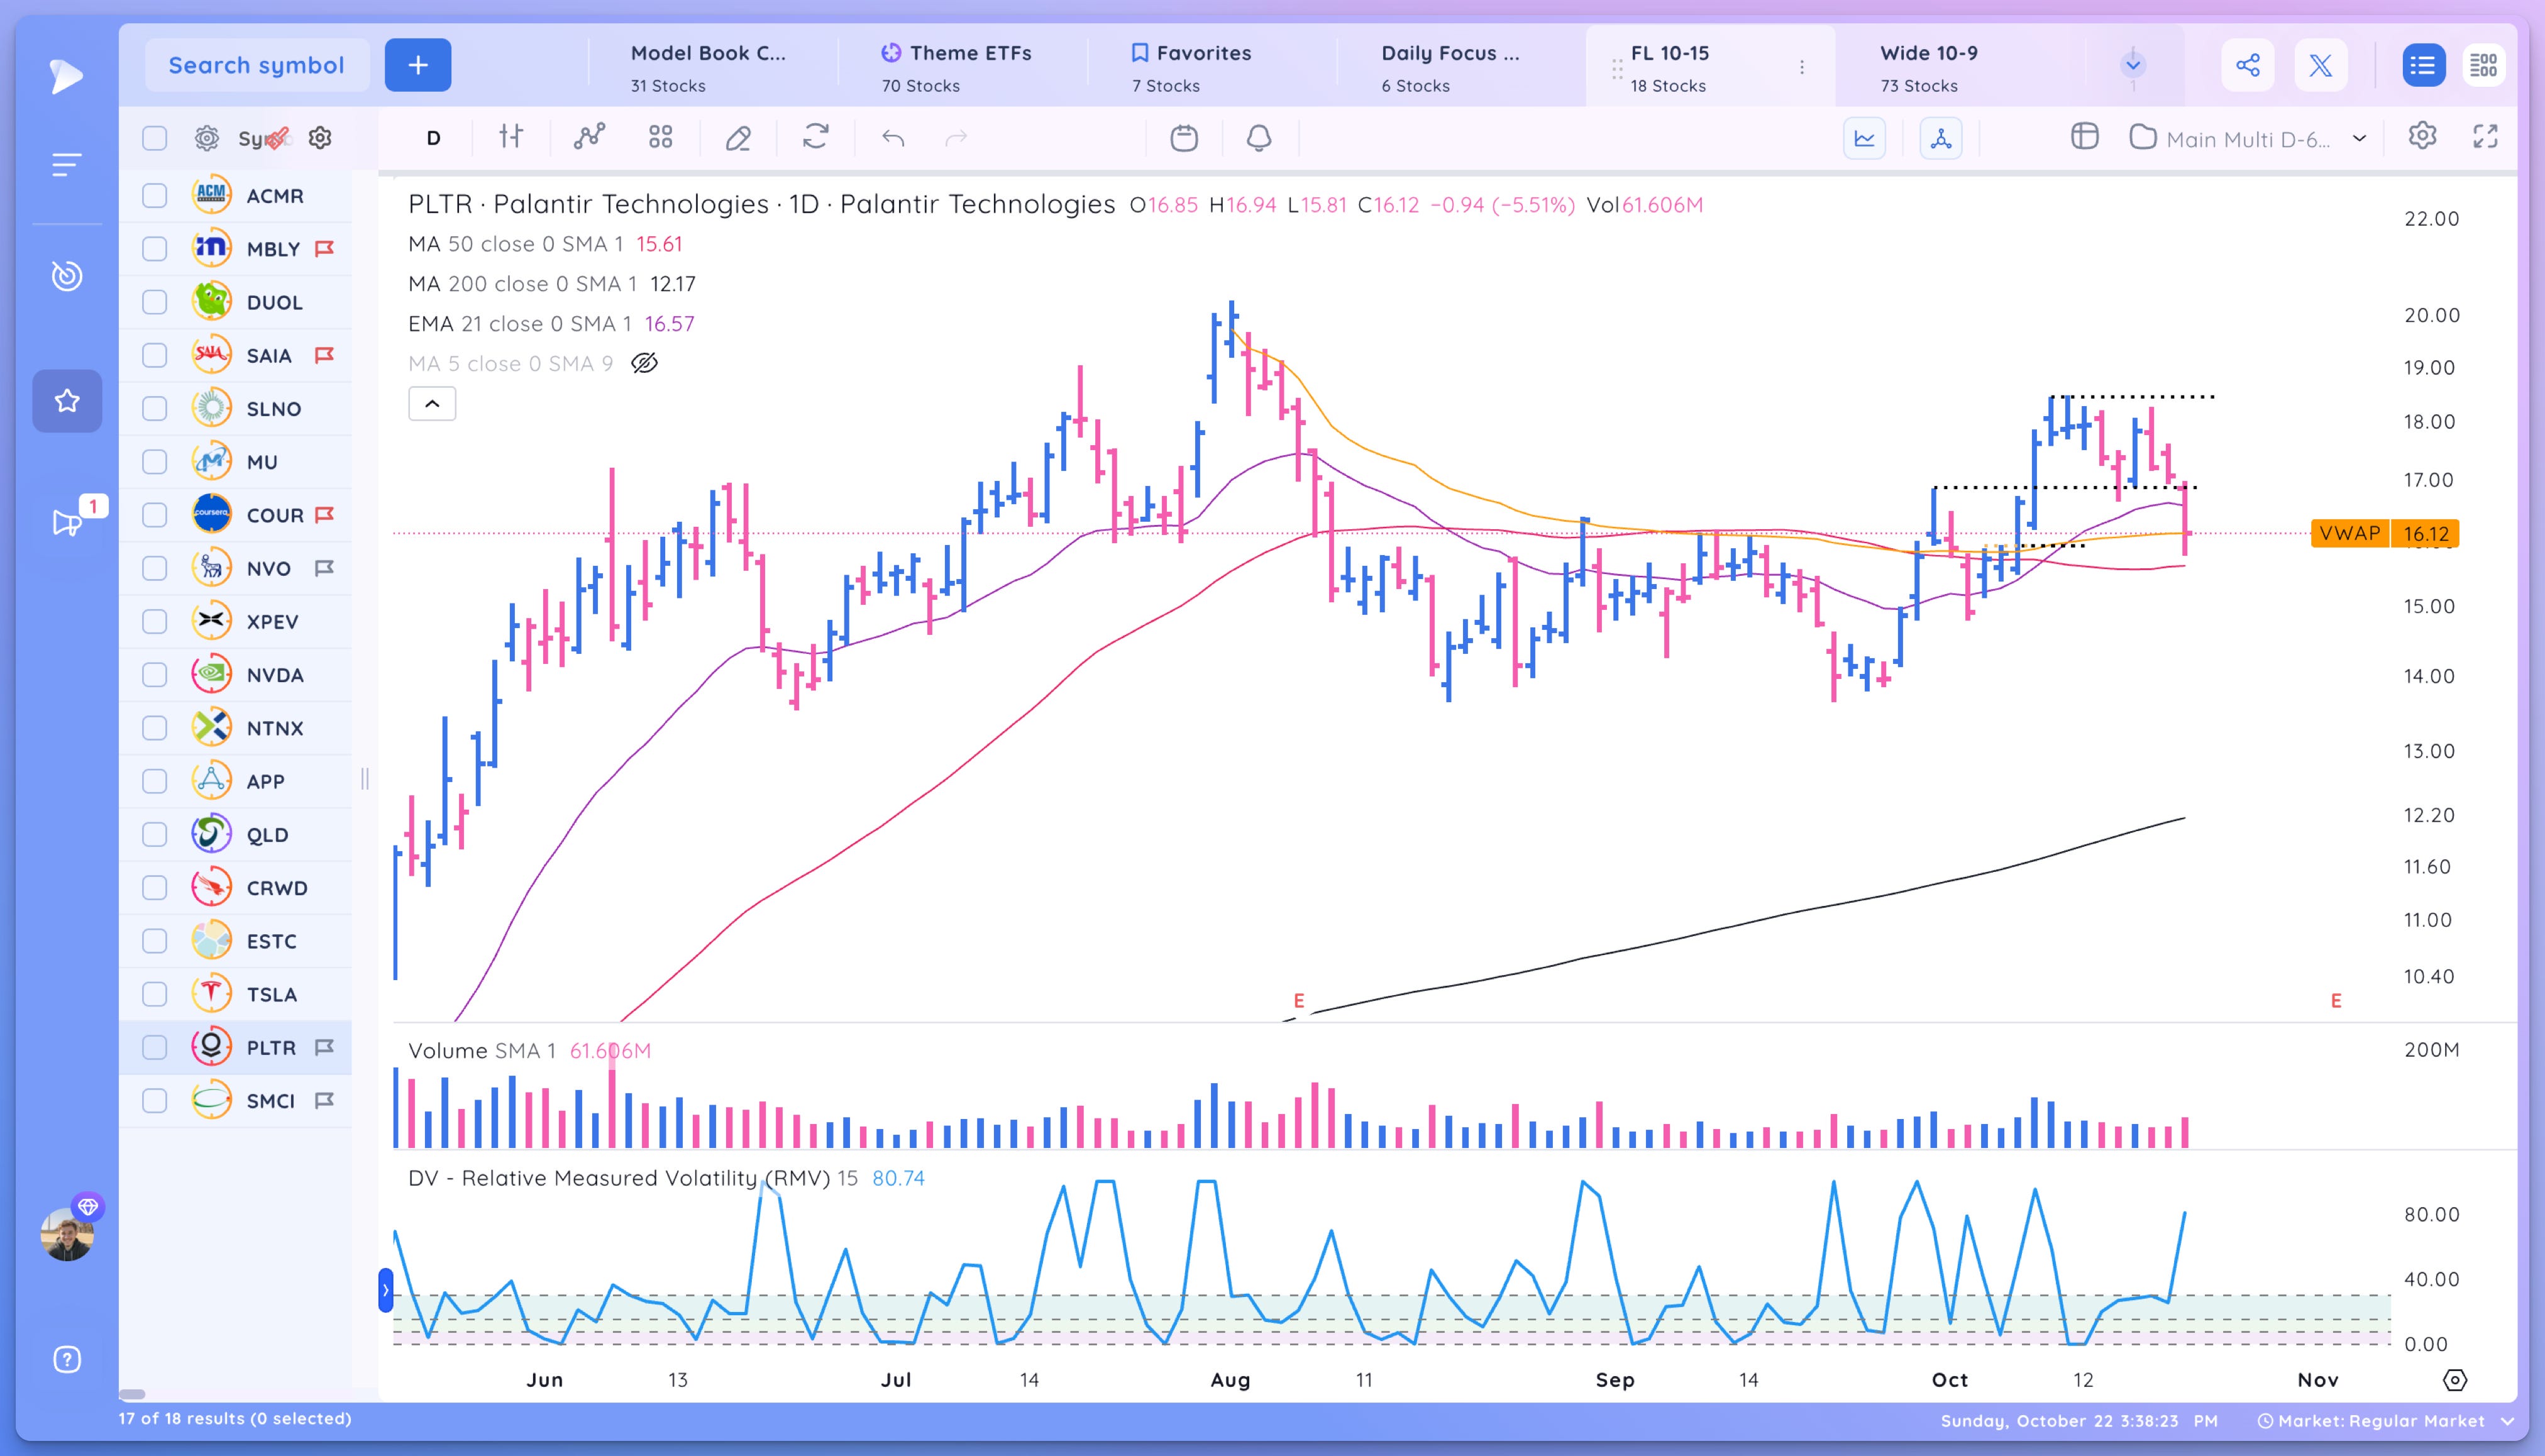Click the blue plus add button
2545x1456 pixels.
[418, 65]
